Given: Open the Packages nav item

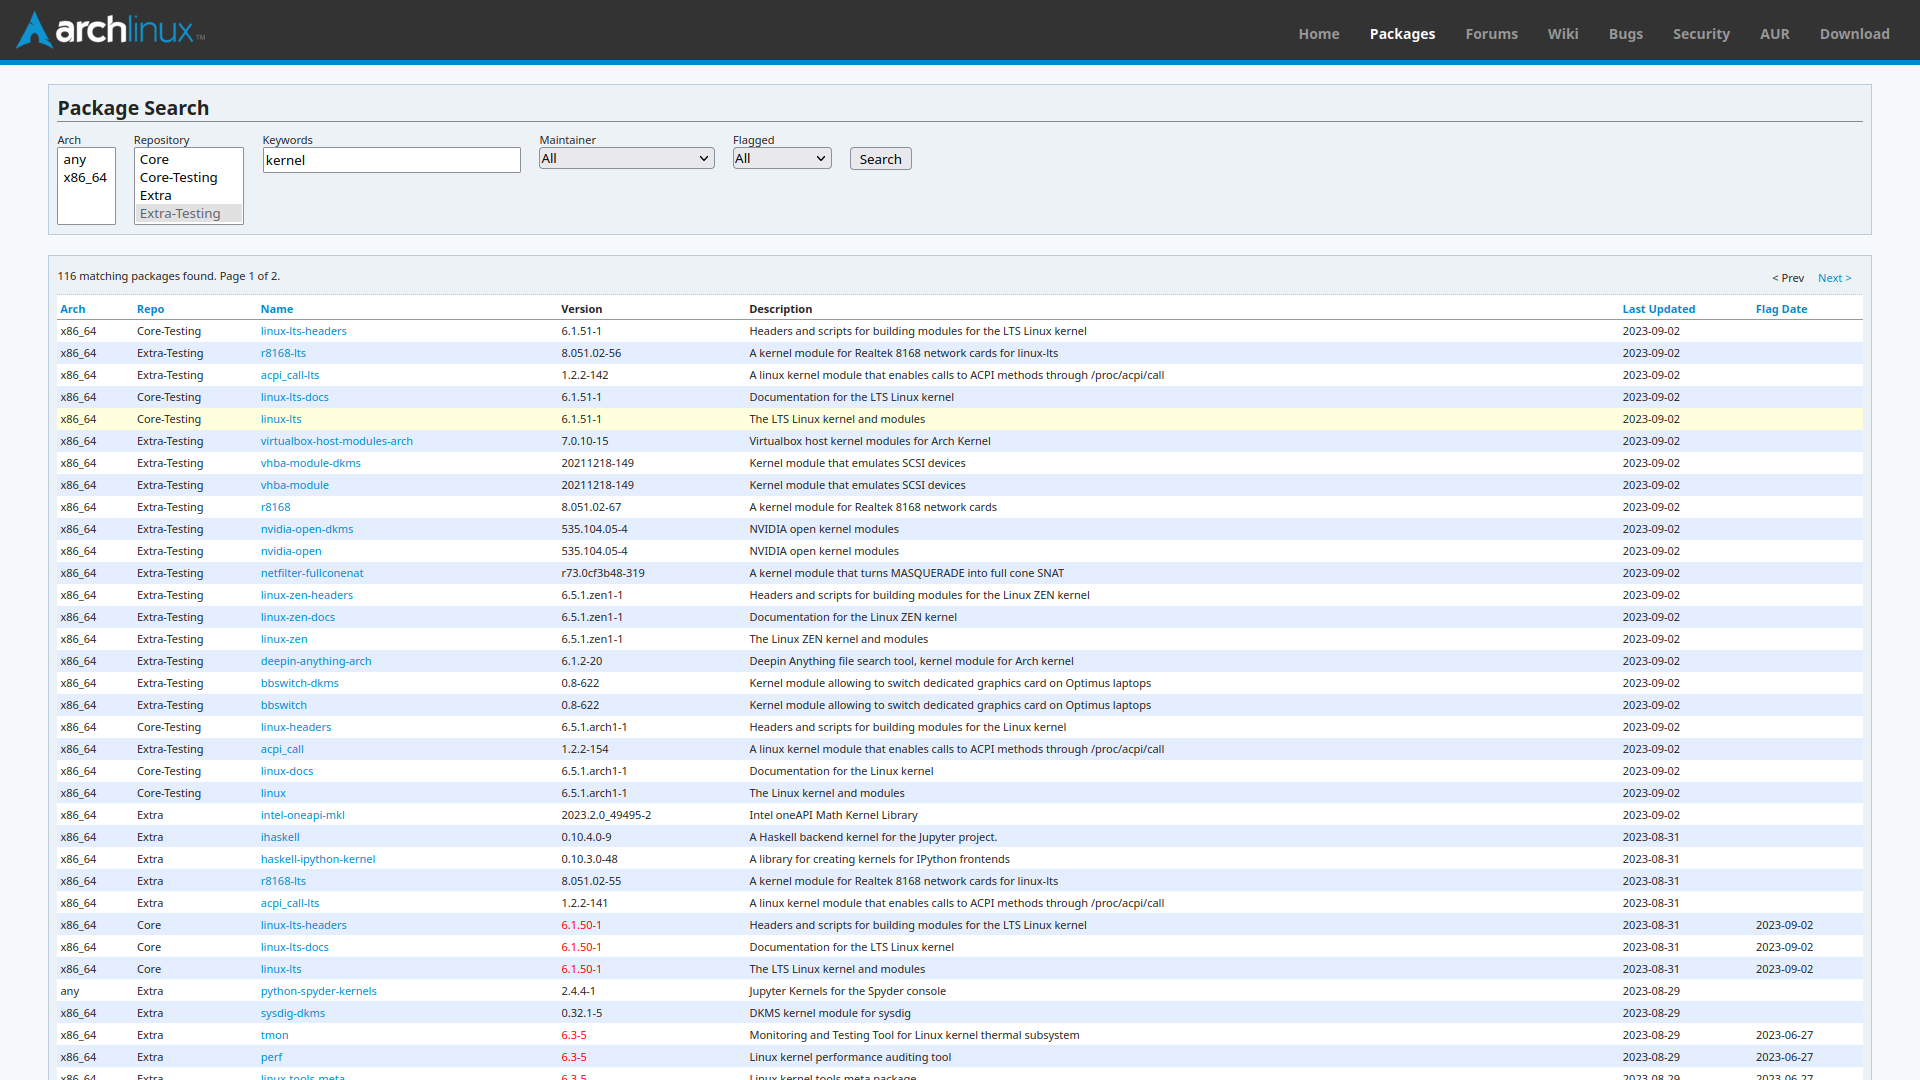Looking at the screenshot, I should (1402, 34).
